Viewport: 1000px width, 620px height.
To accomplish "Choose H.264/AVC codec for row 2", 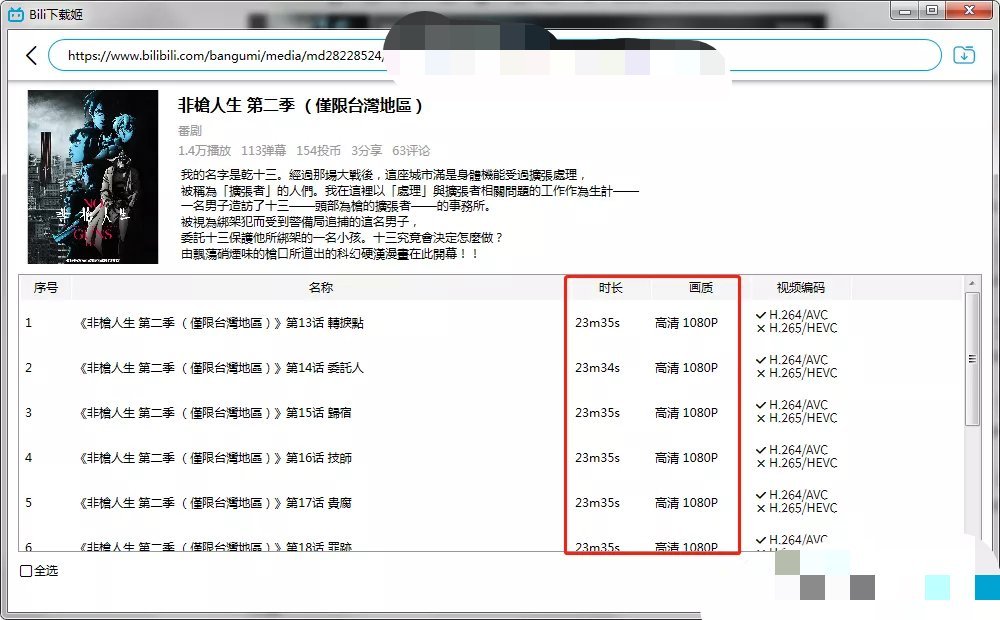I will [791, 360].
